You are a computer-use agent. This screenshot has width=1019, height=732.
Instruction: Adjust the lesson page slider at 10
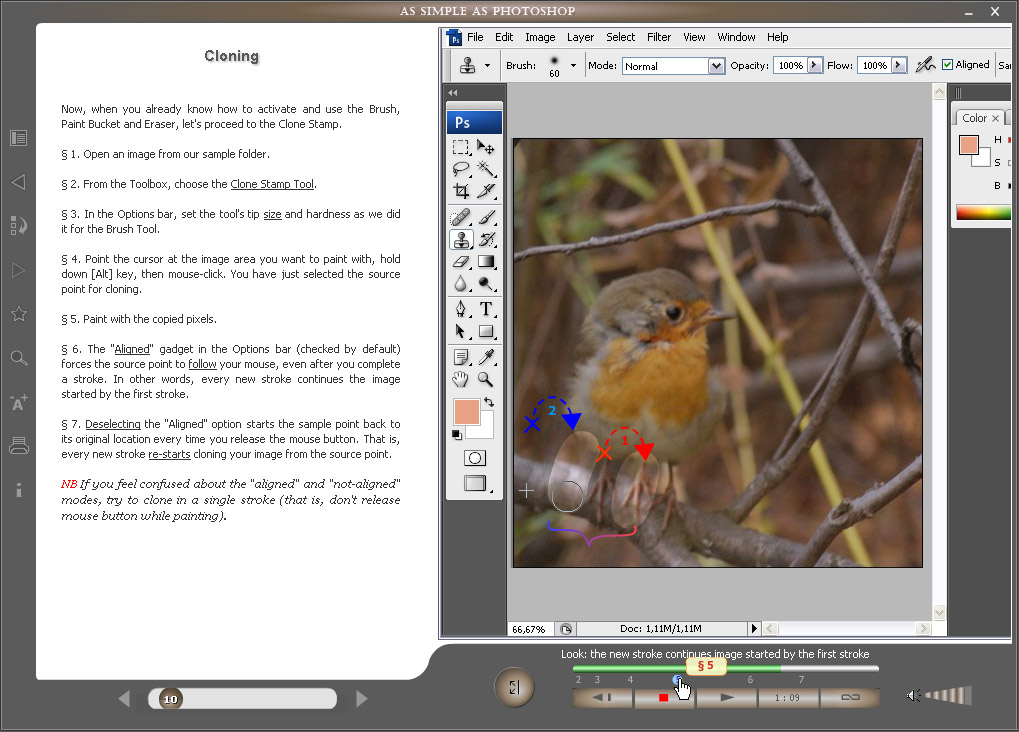point(170,699)
